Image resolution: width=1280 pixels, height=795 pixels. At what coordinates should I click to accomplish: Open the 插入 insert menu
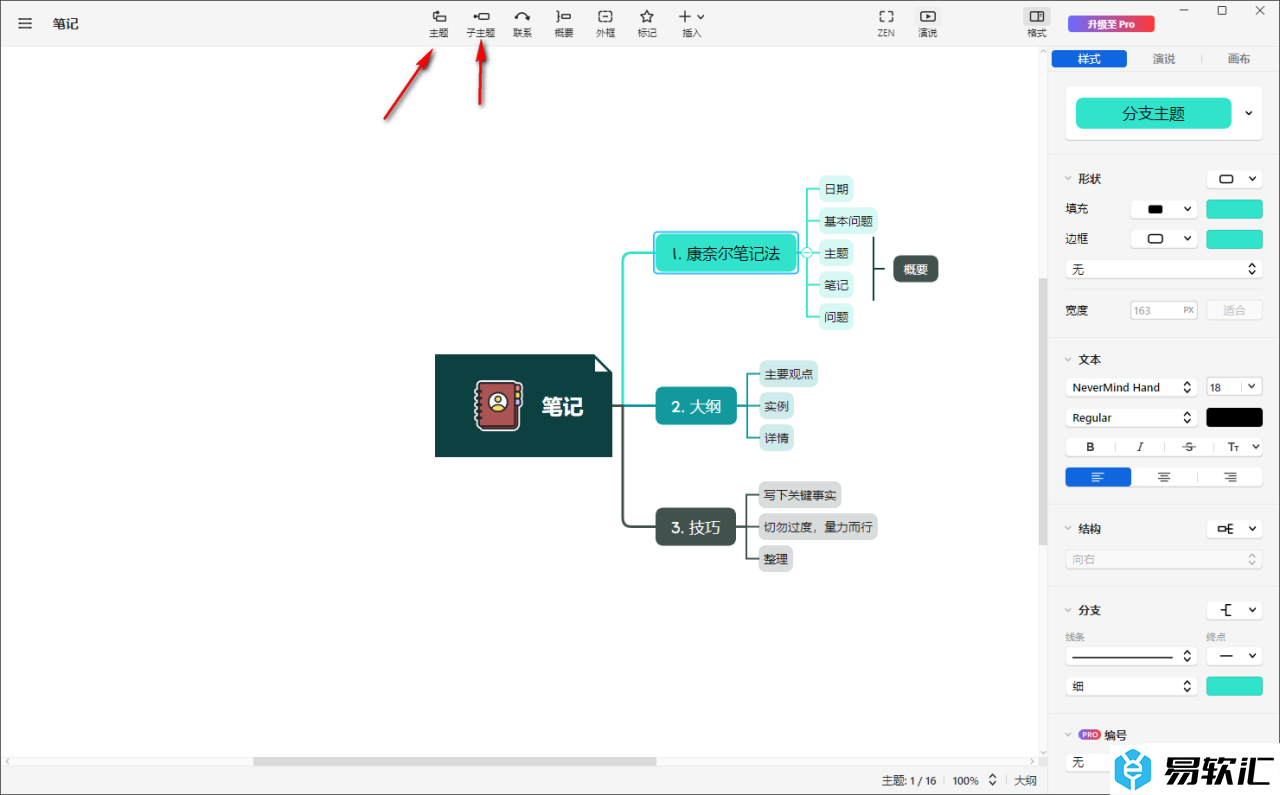pos(691,23)
